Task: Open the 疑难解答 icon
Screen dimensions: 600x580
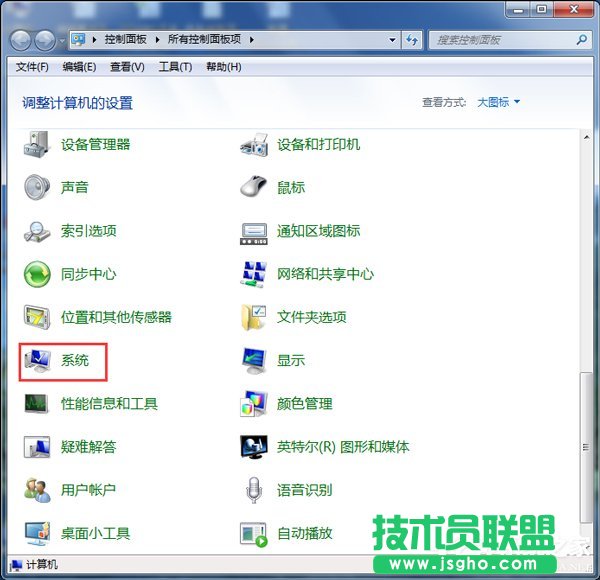Action: pyautogui.click(x=37, y=447)
